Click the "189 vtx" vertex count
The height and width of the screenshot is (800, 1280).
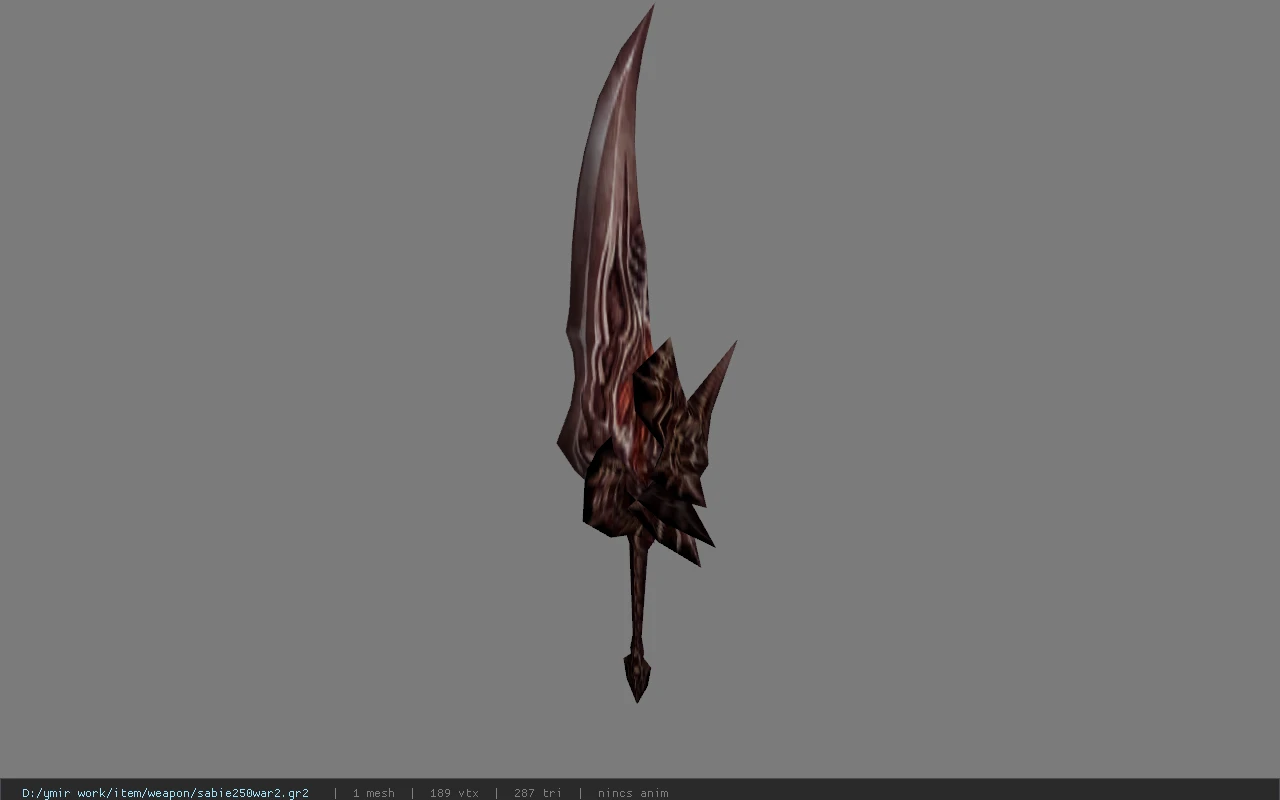[454, 793]
